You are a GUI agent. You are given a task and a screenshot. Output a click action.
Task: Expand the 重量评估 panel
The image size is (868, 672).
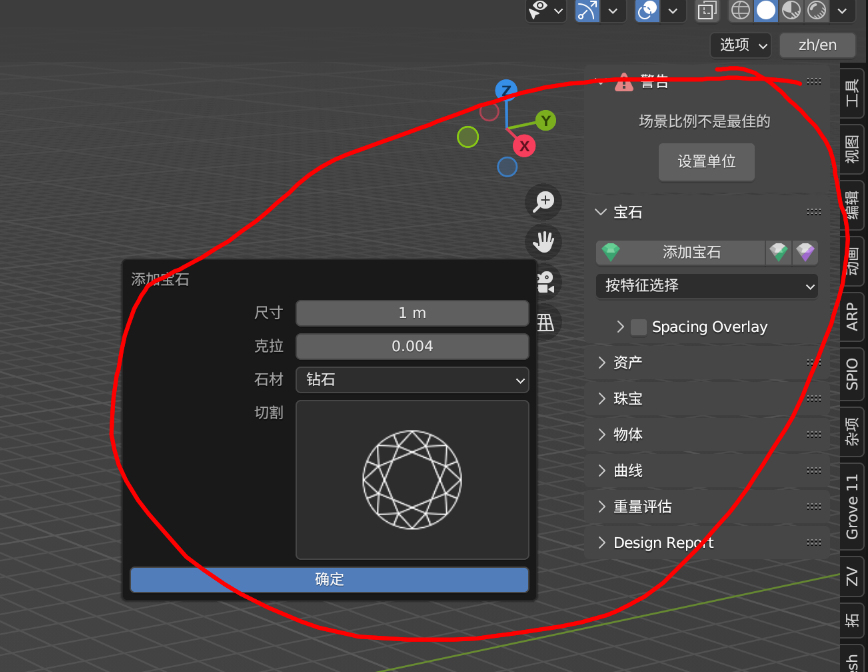click(602, 506)
